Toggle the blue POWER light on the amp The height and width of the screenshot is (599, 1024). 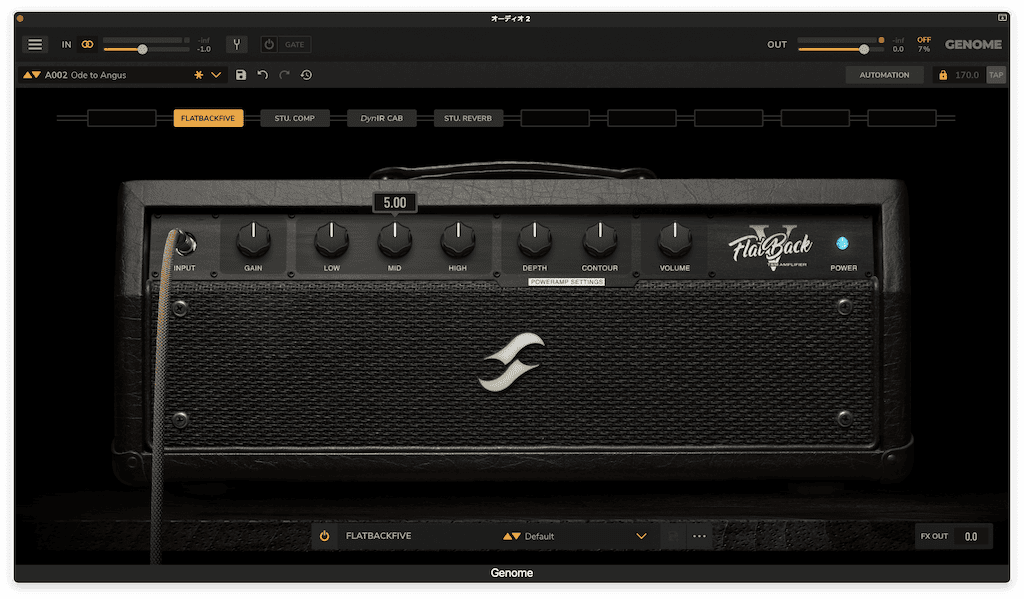[x=842, y=244]
